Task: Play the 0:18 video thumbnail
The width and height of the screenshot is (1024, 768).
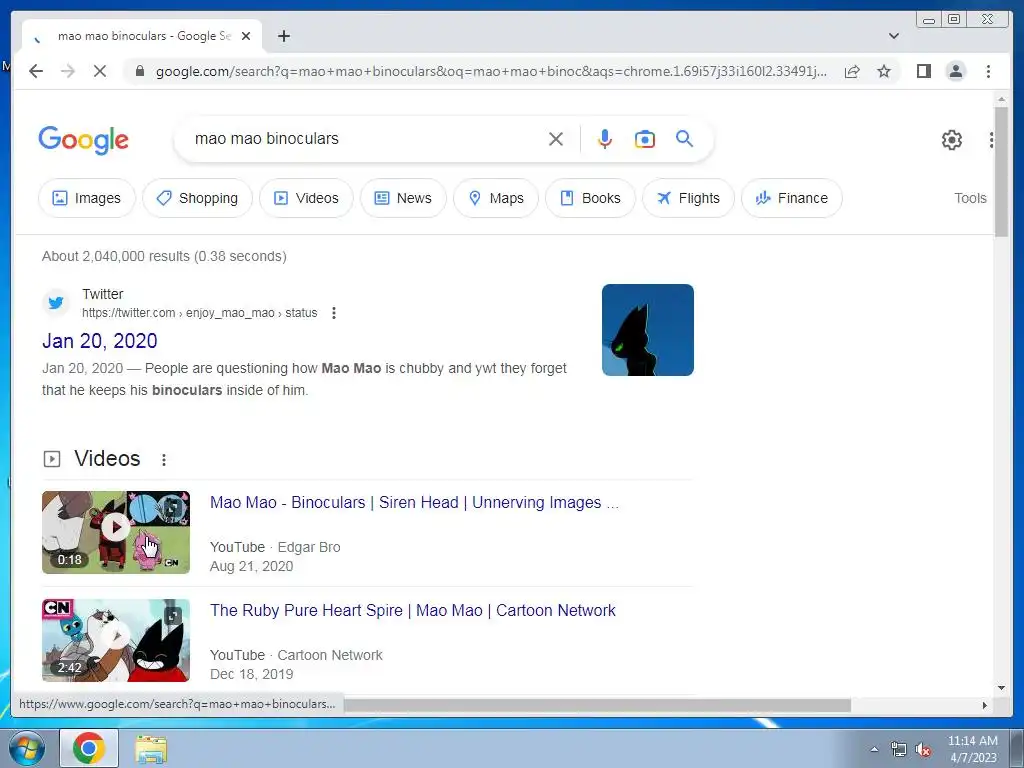Action: click(x=116, y=532)
